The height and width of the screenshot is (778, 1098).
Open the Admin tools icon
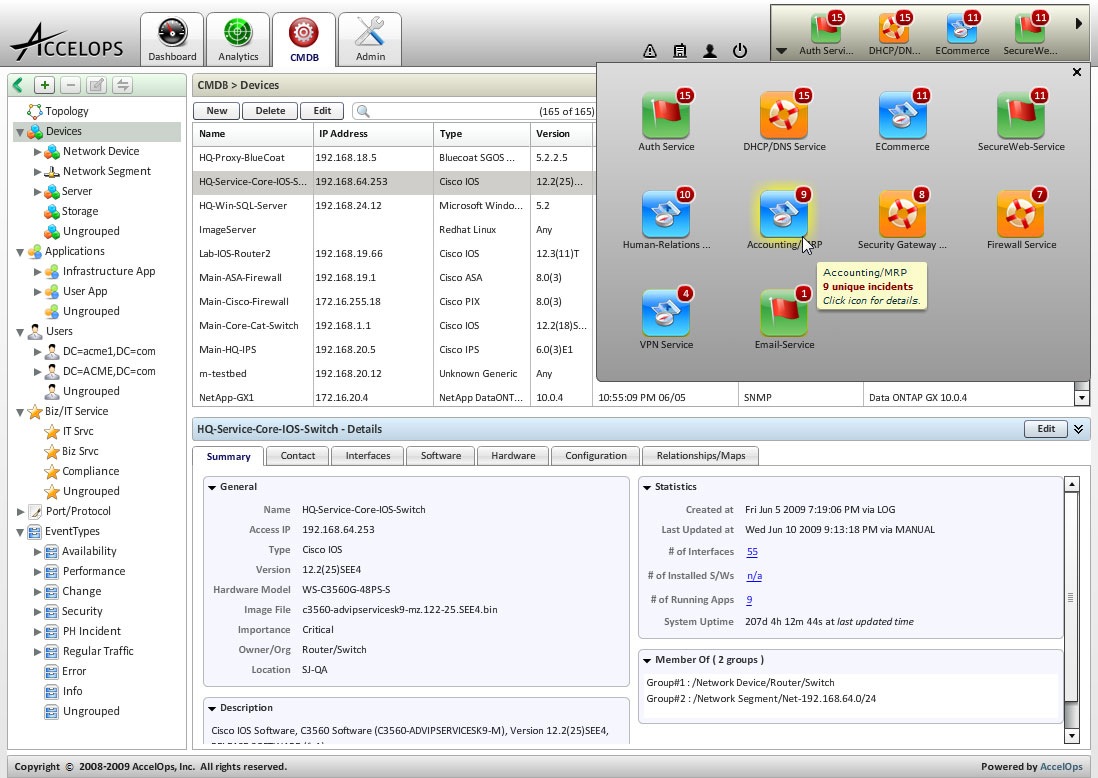[370, 34]
